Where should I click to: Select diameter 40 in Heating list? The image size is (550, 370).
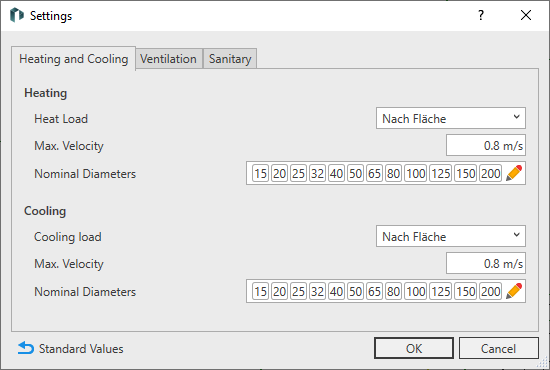[x=336, y=173]
